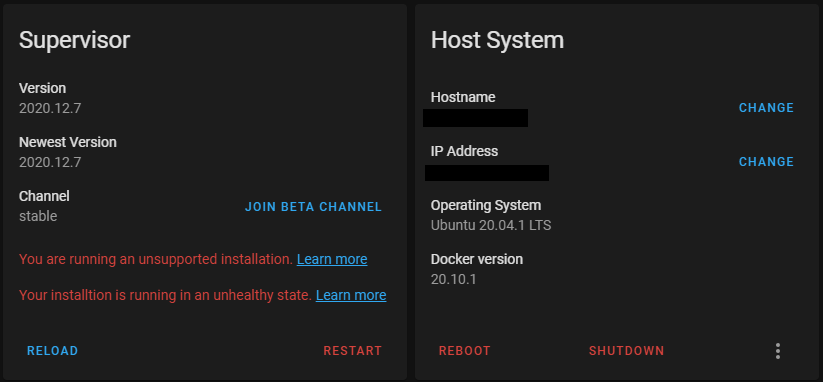Change the Hostname
Screen dimensions: 823x382
click(766, 108)
